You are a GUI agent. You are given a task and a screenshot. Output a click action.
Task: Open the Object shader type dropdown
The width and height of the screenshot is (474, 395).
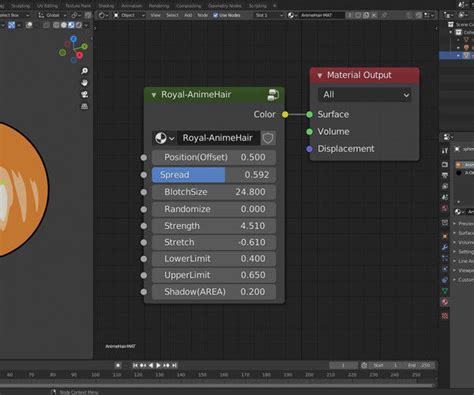tap(129, 15)
